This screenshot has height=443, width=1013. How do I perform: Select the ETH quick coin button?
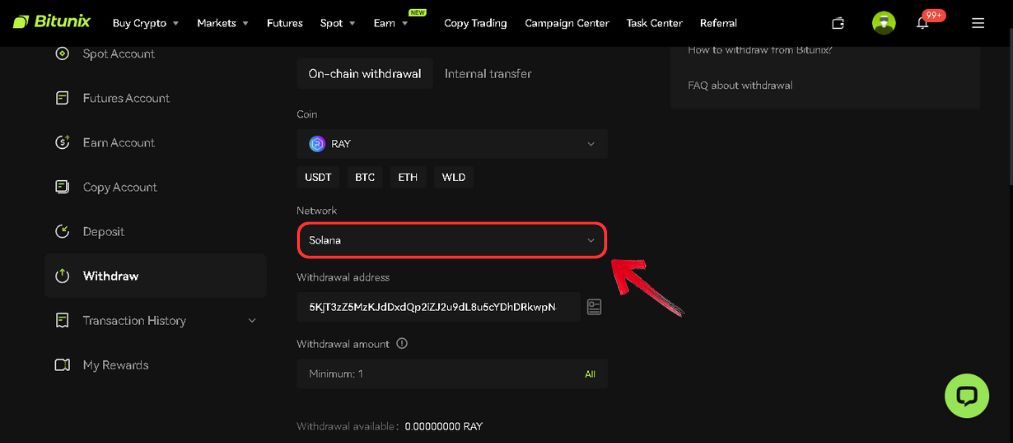[x=408, y=177]
